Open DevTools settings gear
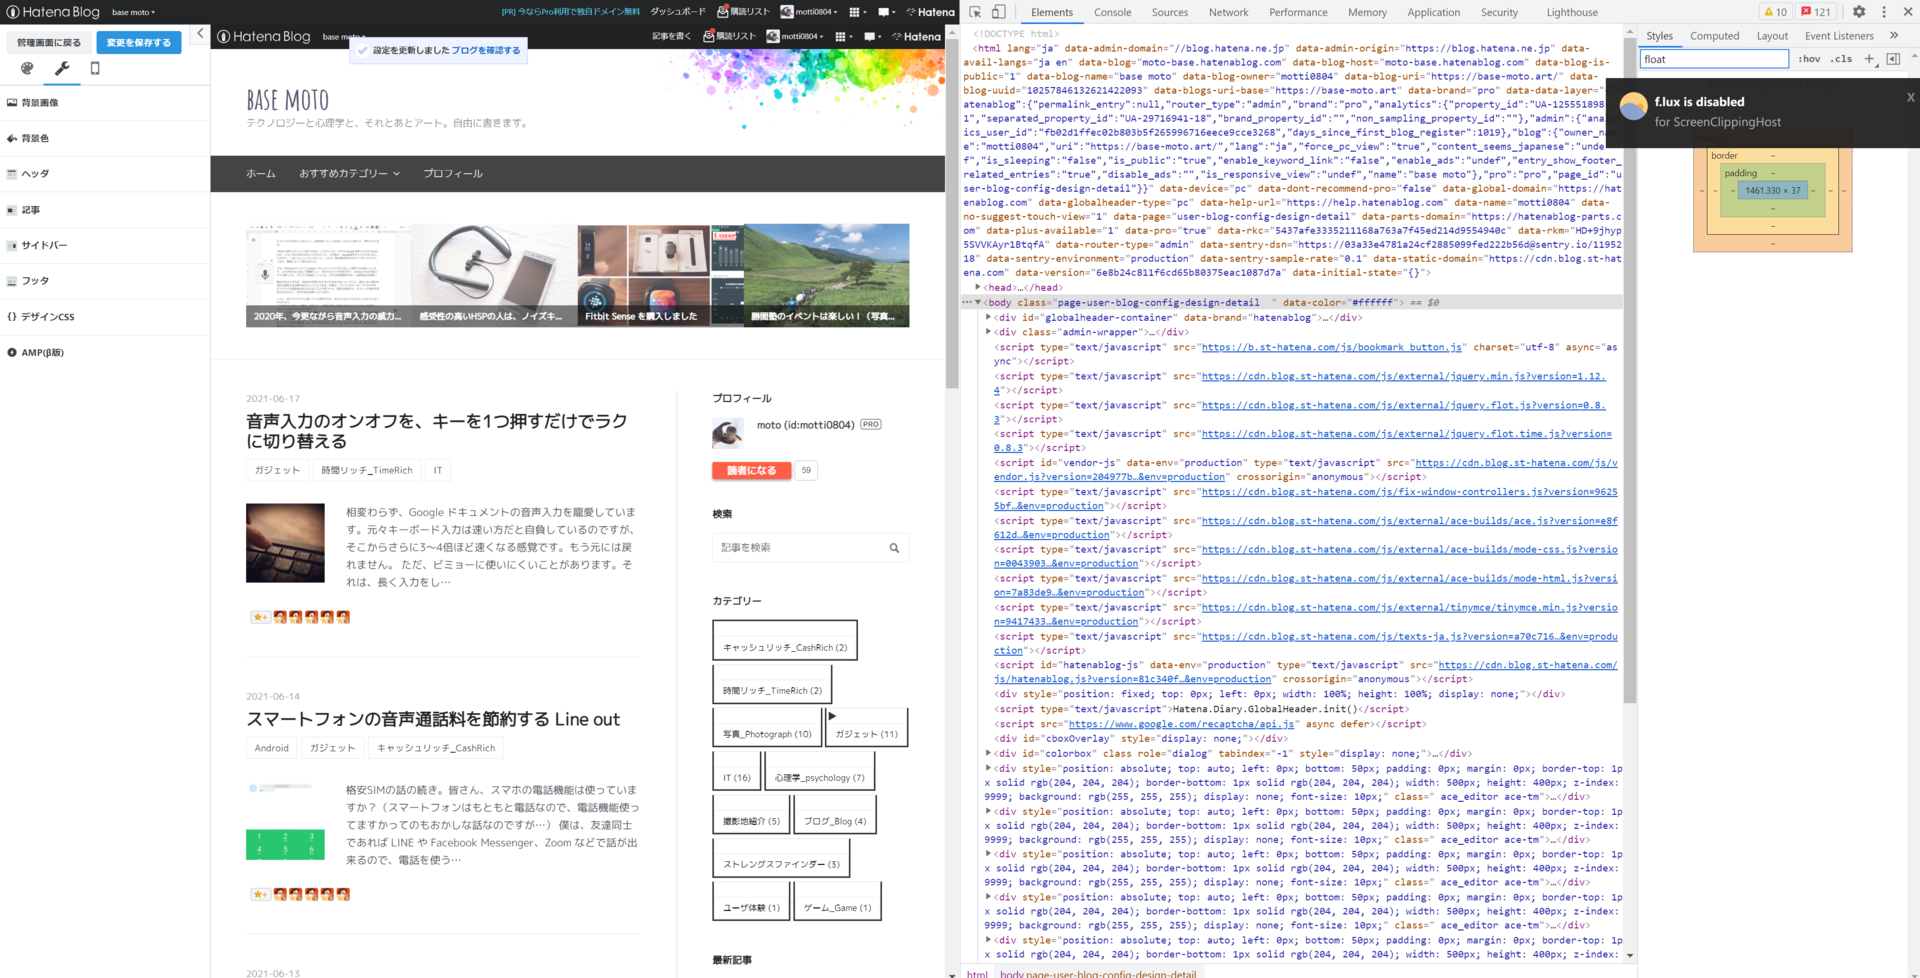 [x=1859, y=12]
